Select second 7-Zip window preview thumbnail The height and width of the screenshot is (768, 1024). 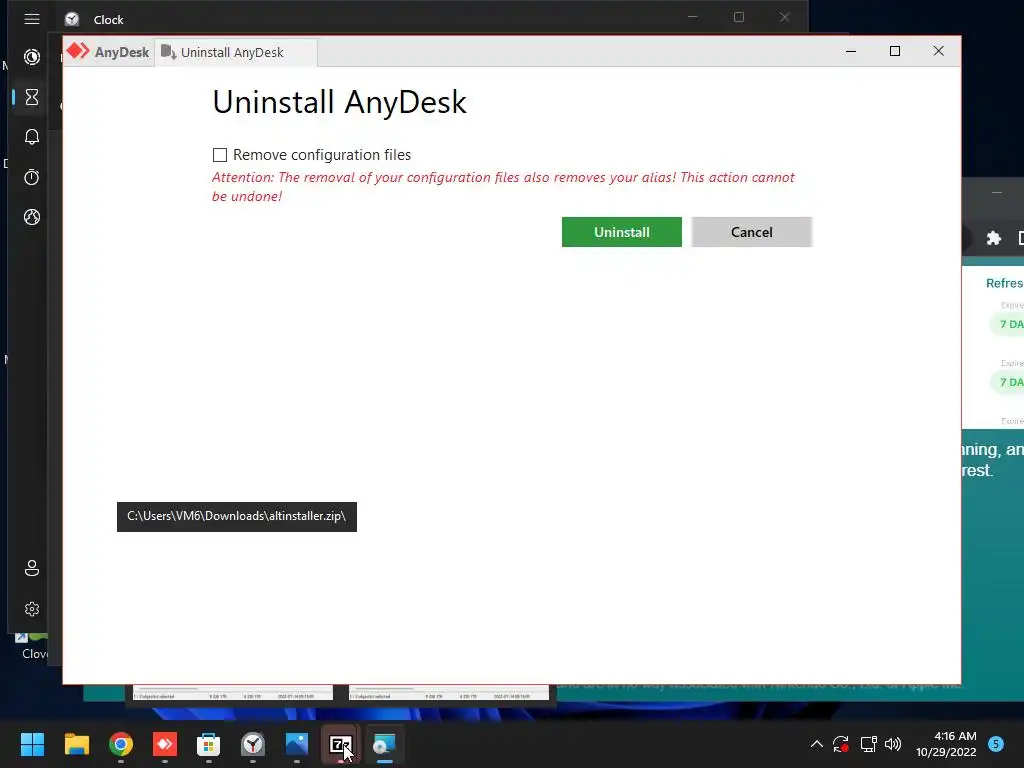tap(449, 693)
